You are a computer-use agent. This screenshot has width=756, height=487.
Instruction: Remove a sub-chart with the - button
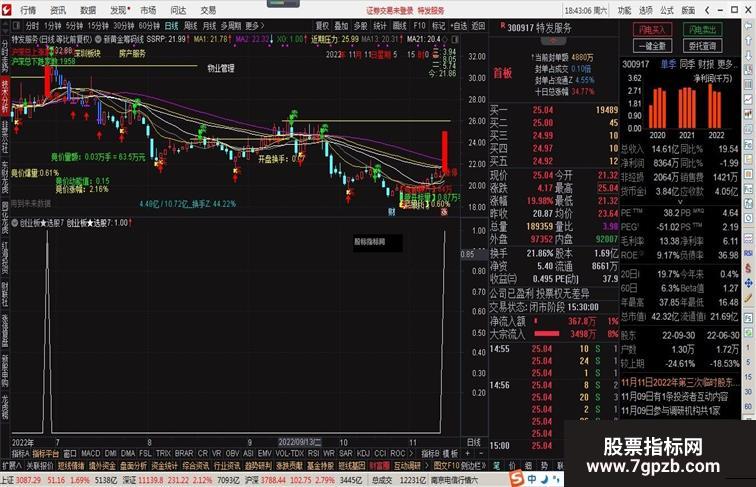click(x=481, y=454)
